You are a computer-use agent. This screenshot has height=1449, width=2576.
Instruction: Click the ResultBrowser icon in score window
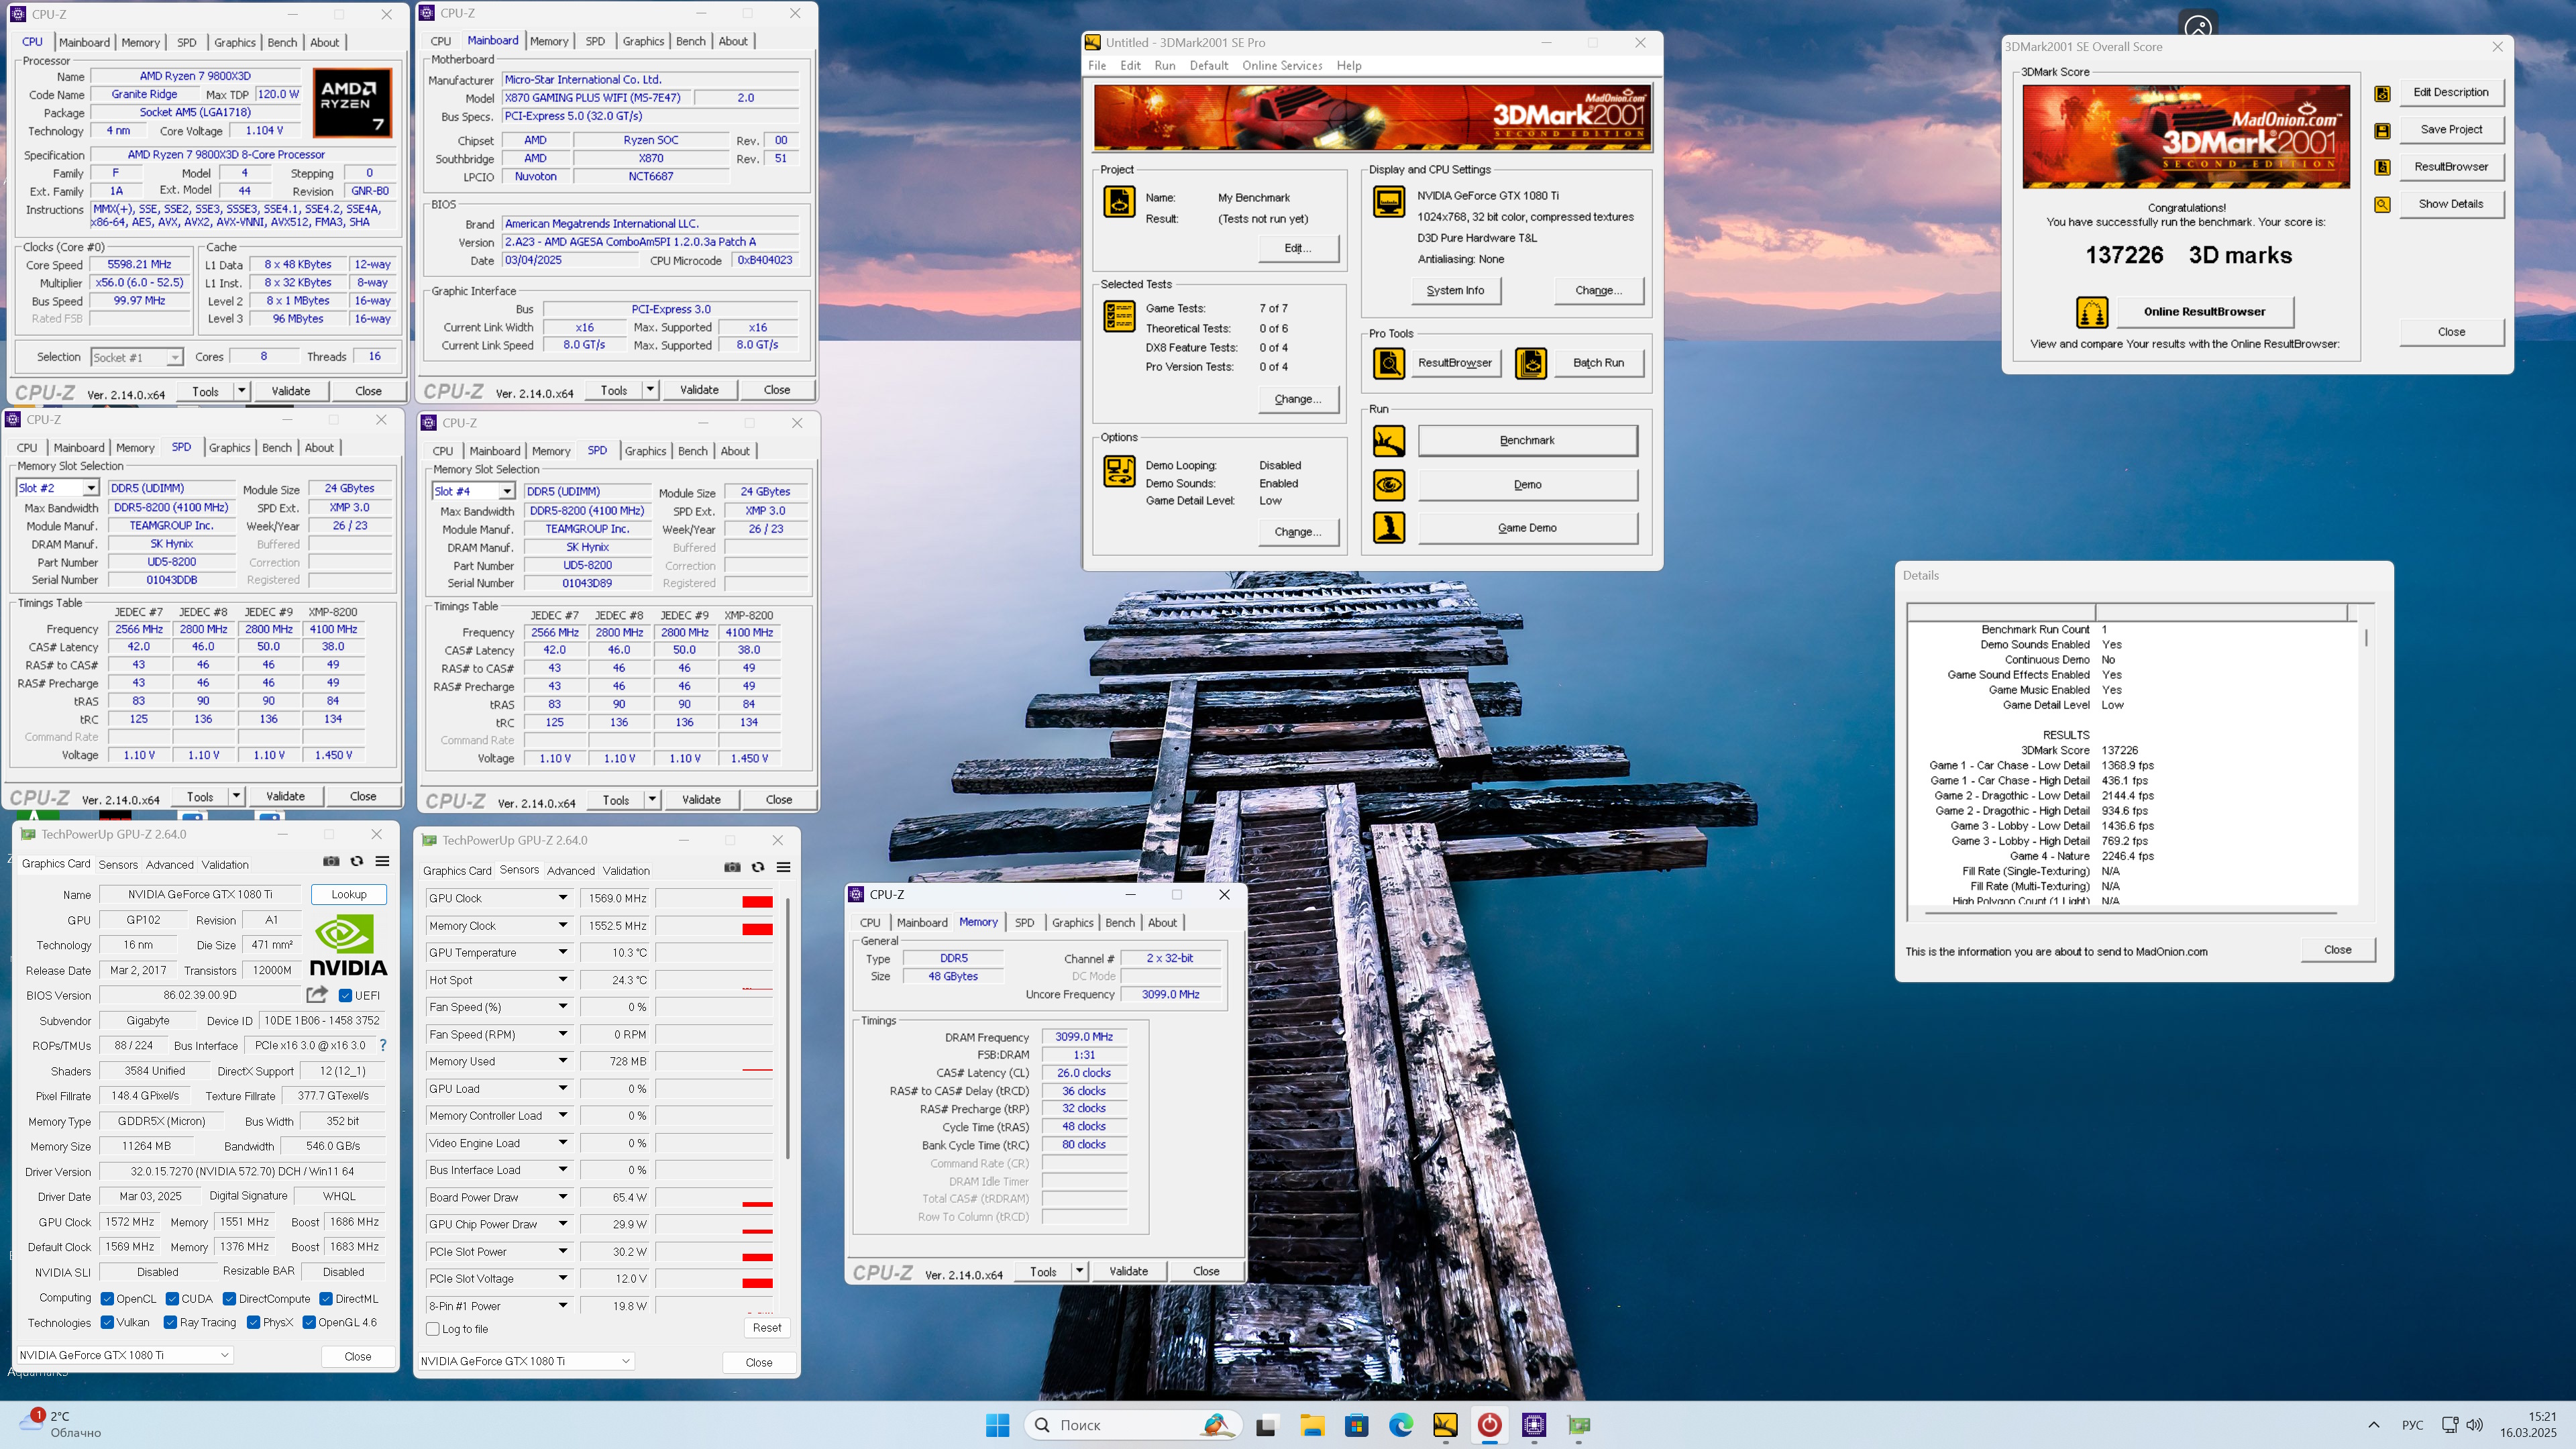point(2382,167)
